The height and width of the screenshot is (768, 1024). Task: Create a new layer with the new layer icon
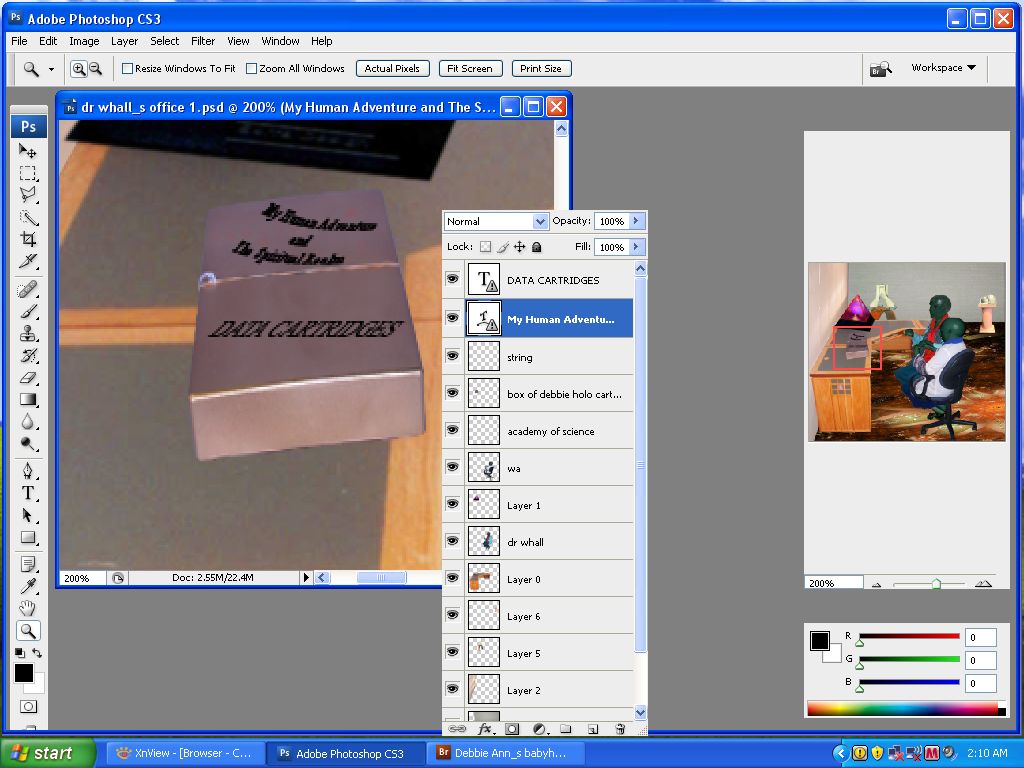(593, 731)
